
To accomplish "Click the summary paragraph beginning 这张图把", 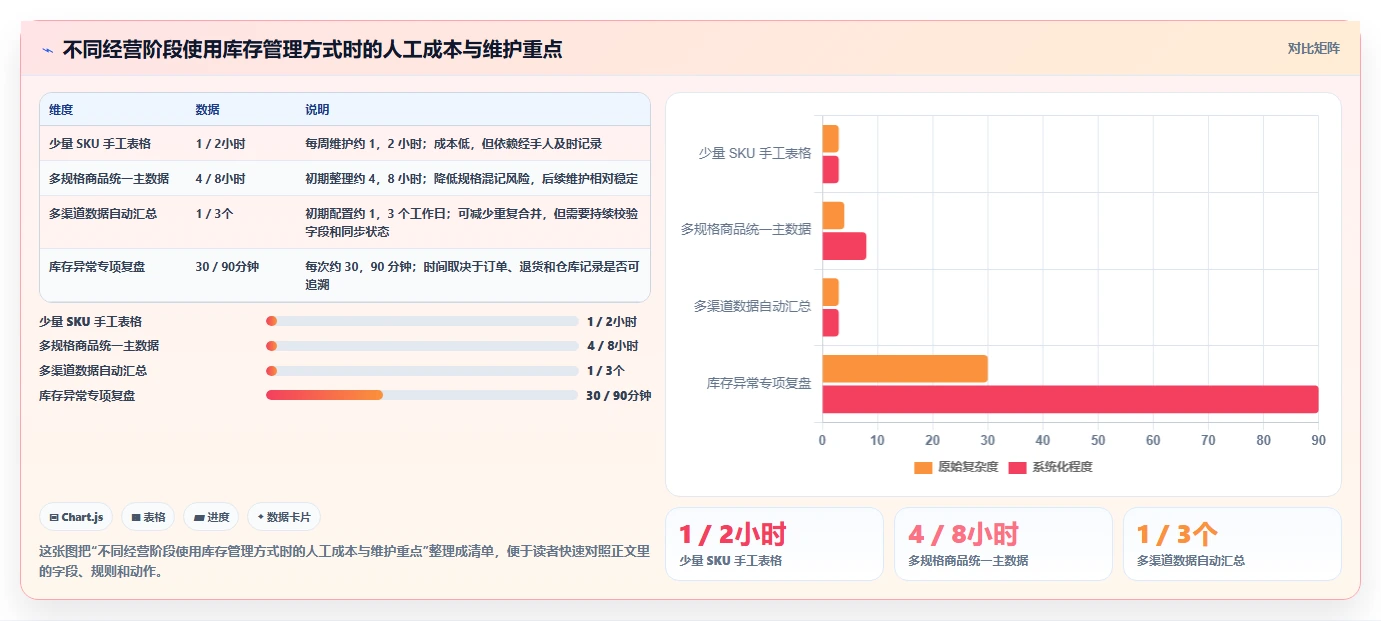I will click(344, 561).
